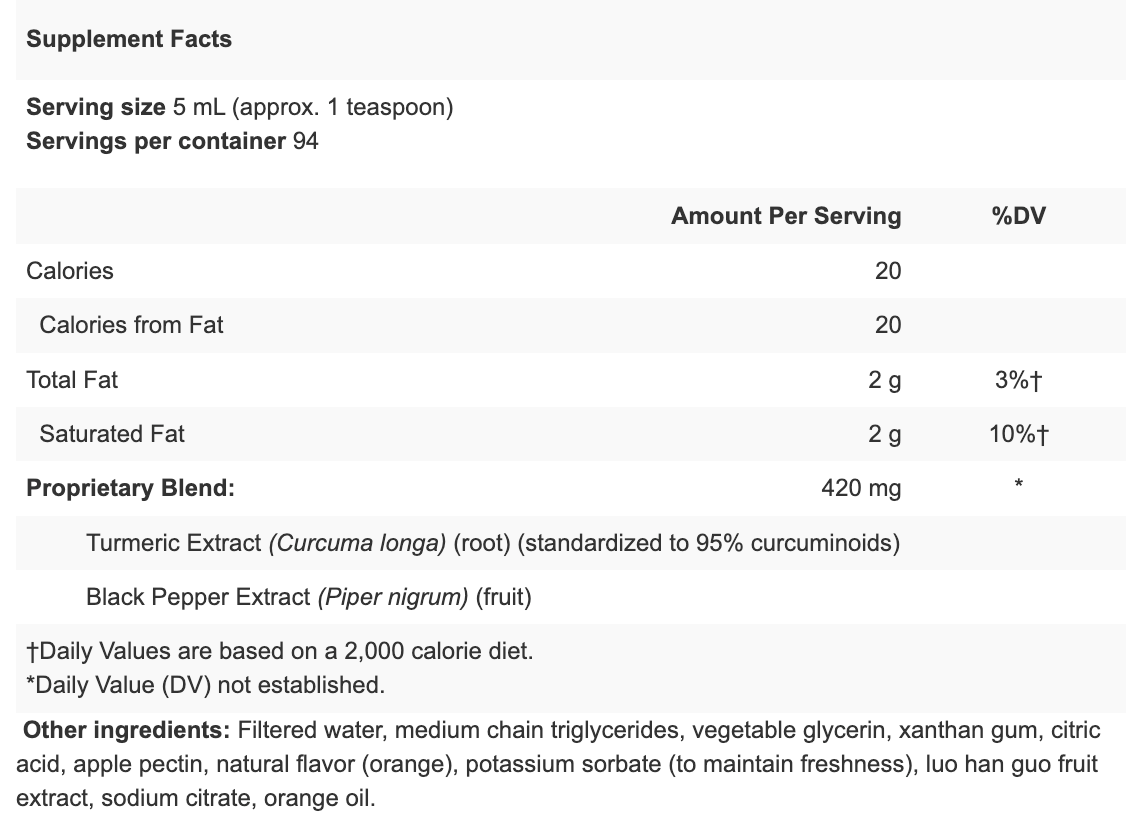Click the Serving size 5 mL text
Screen dimensions: 1142x836
(x=239, y=107)
